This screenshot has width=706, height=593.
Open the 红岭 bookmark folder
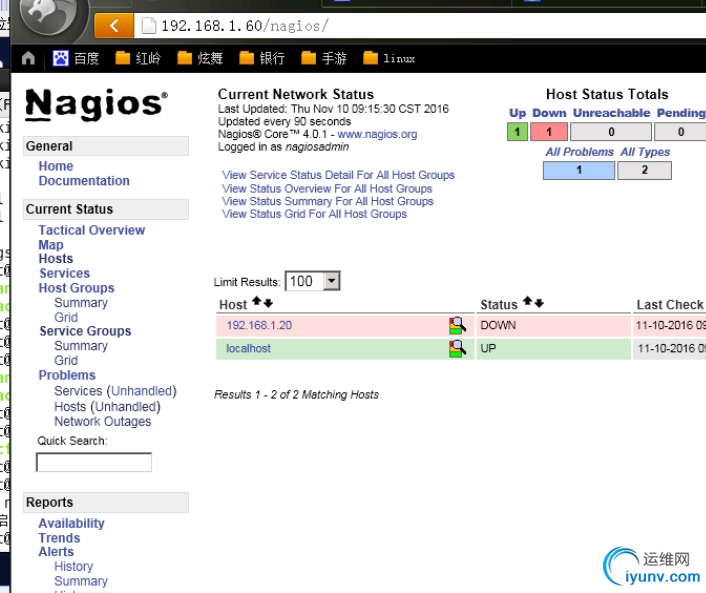click(138, 58)
